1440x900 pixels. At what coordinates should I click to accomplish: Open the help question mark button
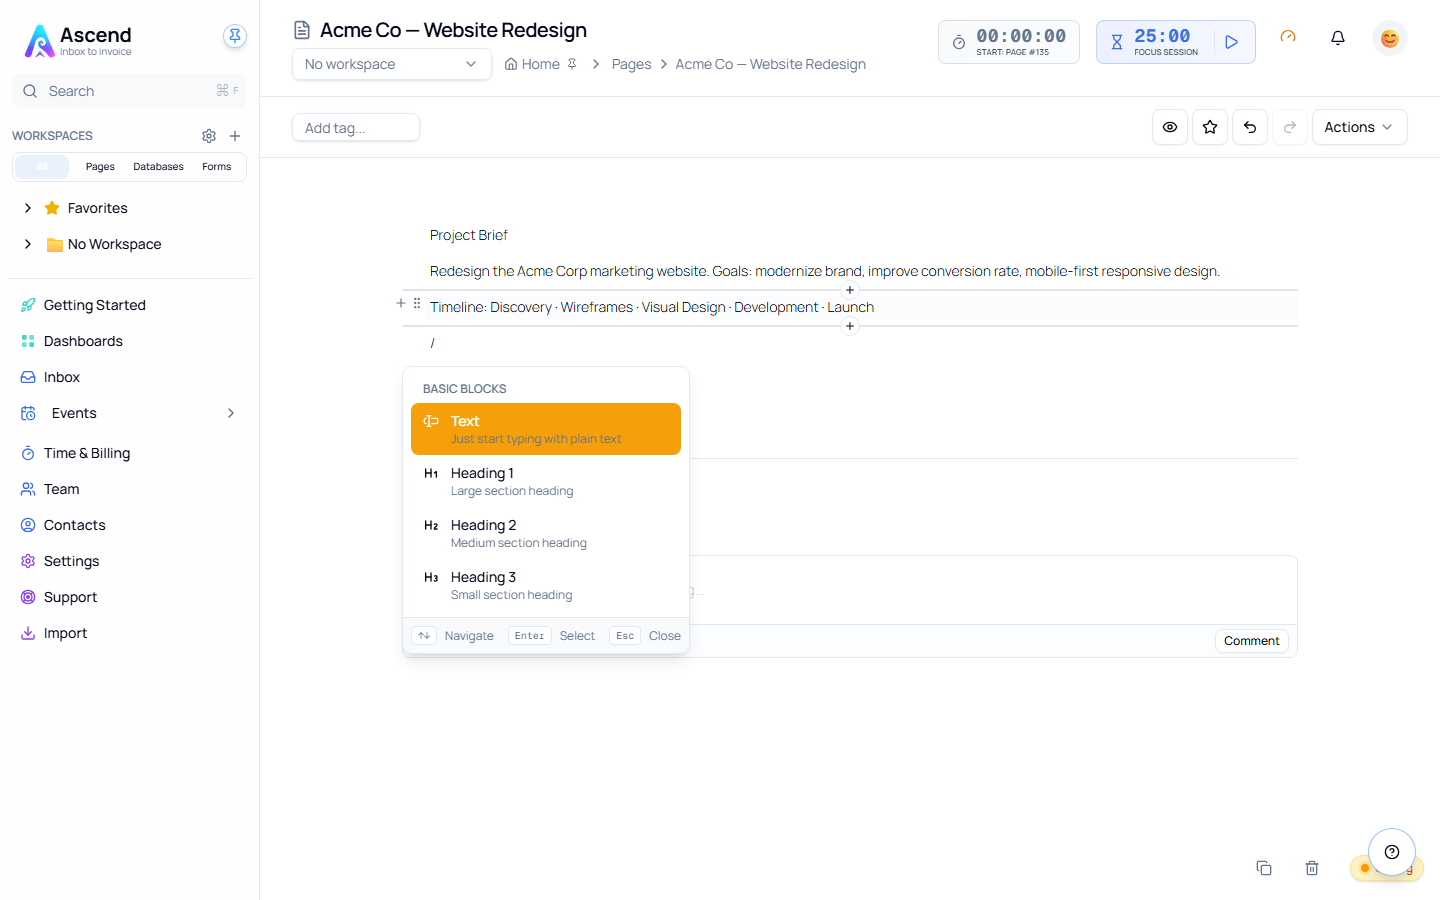(x=1392, y=852)
